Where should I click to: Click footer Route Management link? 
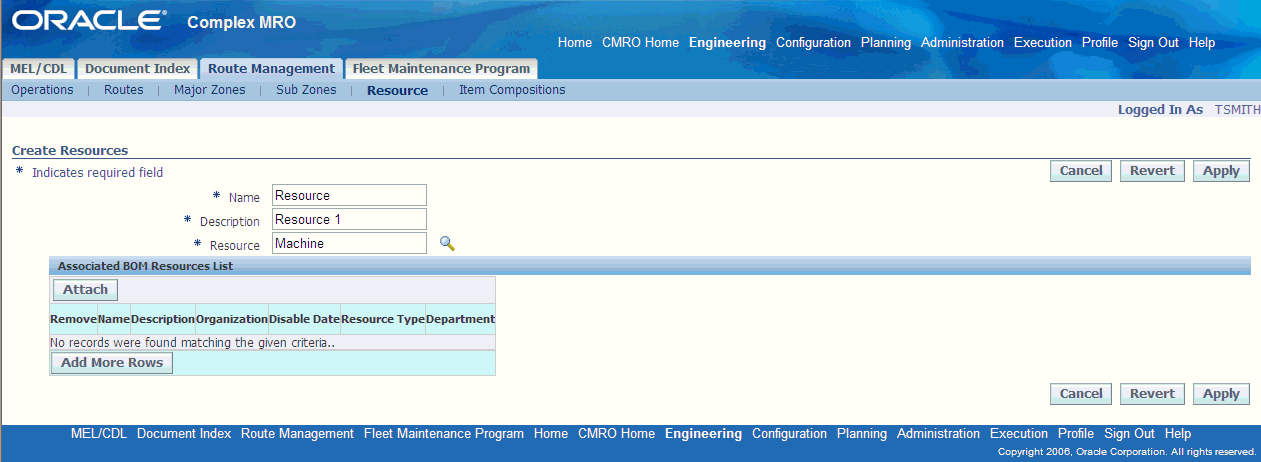(297, 434)
